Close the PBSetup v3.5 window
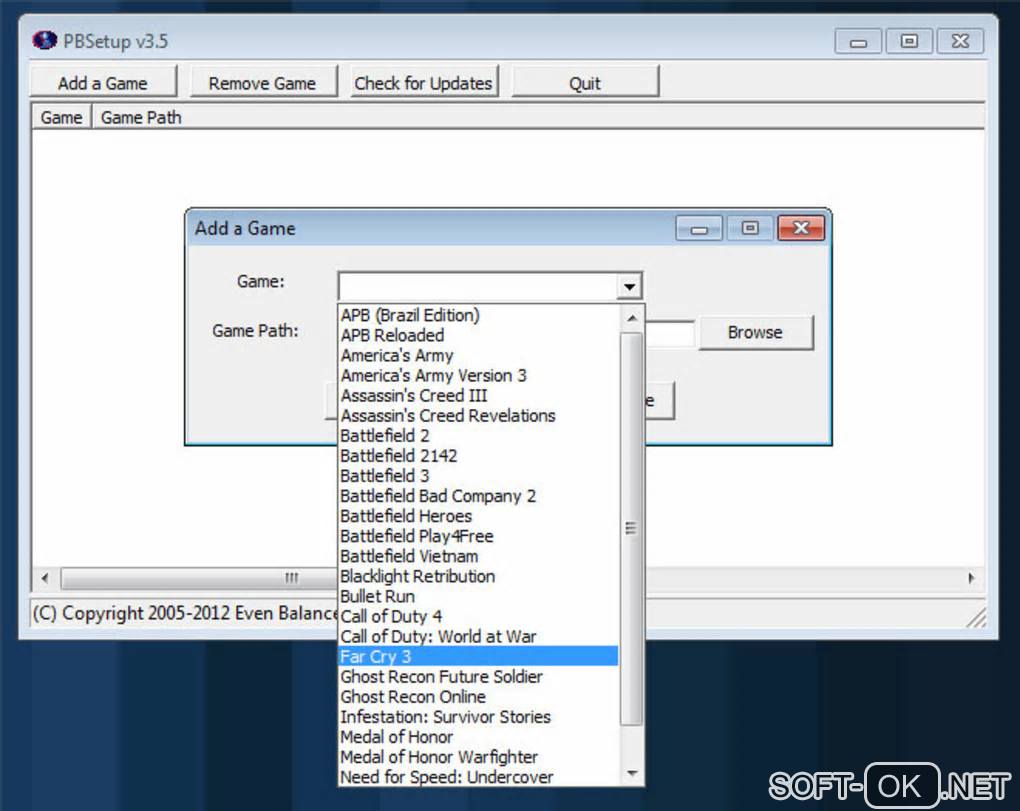 [x=960, y=42]
